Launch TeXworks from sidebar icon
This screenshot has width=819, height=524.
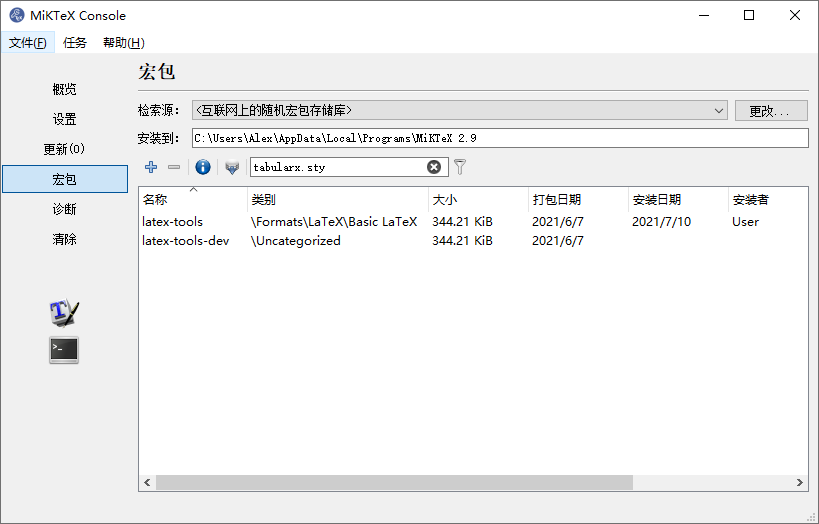64,312
